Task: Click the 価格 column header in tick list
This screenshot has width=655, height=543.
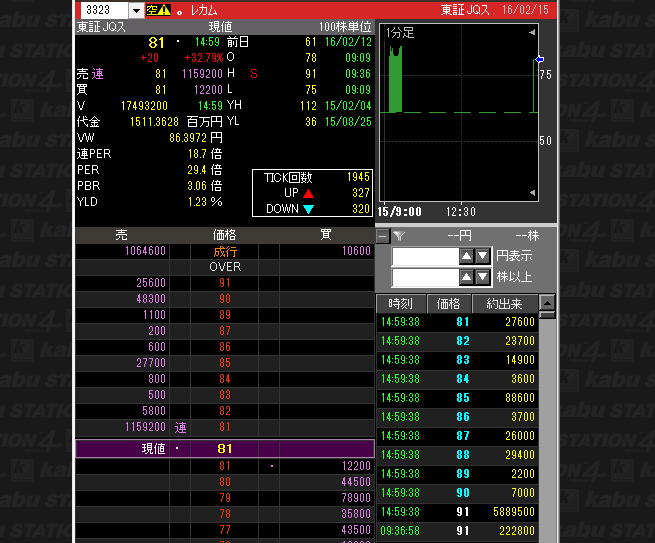Action: tap(449, 304)
